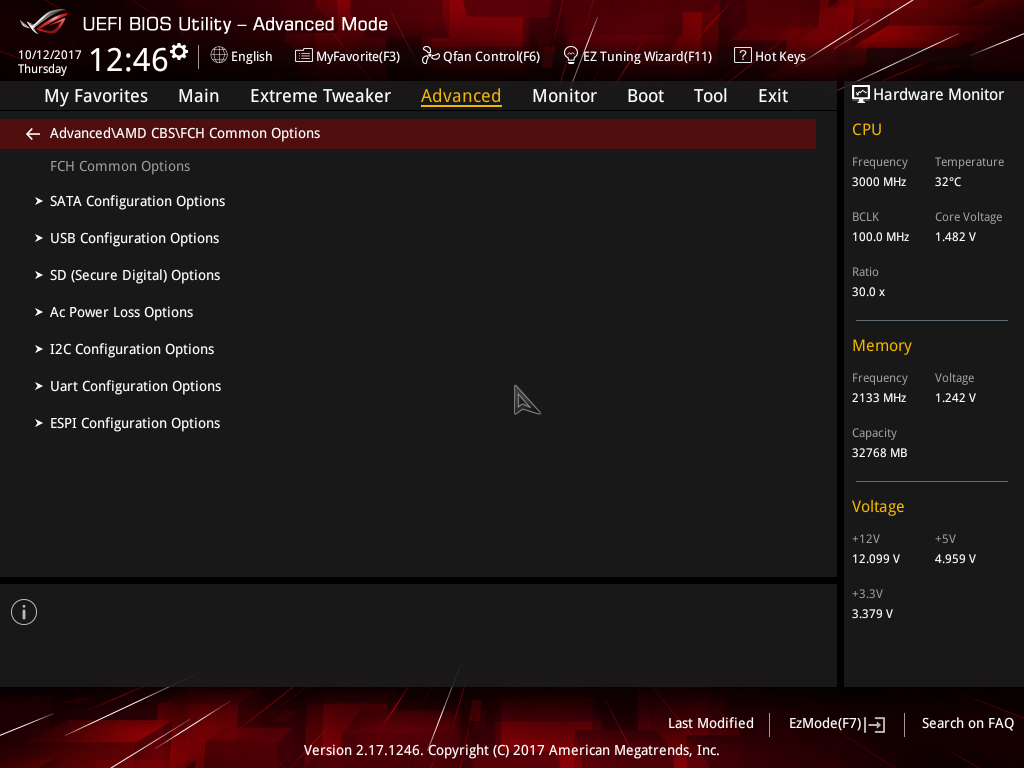Click the 12:46 clock display
This screenshot has height=768, width=1024.
[x=129, y=59]
